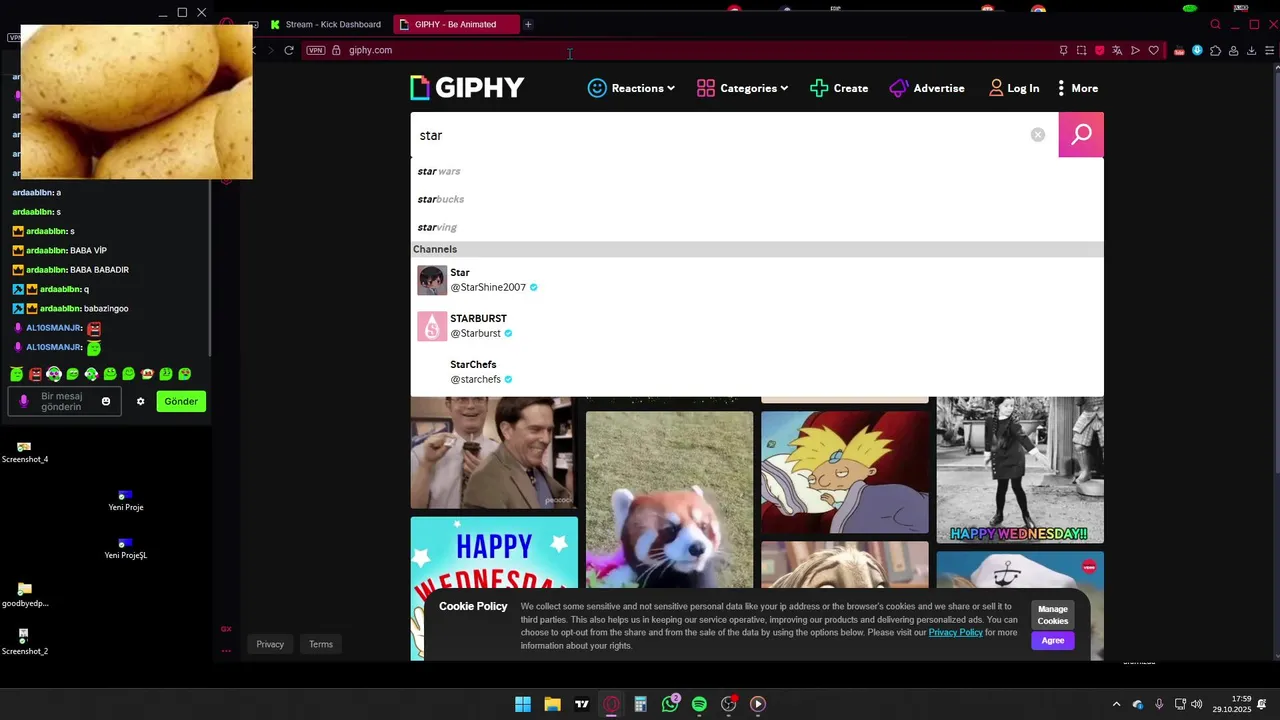
Task: Click the translate page icon
Action: point(1117,50)
